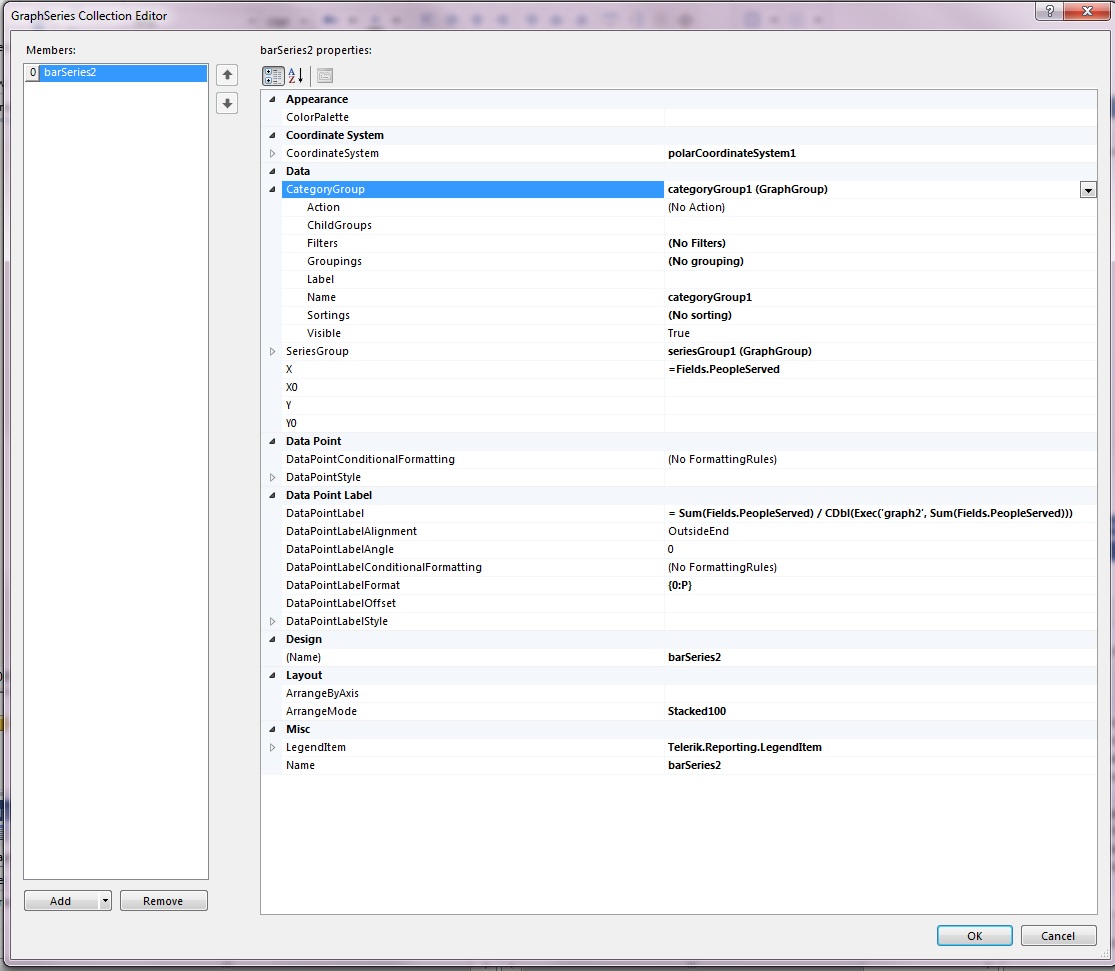1115x971 pixels.
Task: Expand the DataPointLabelStyle property
Action: tap(272, 621)
